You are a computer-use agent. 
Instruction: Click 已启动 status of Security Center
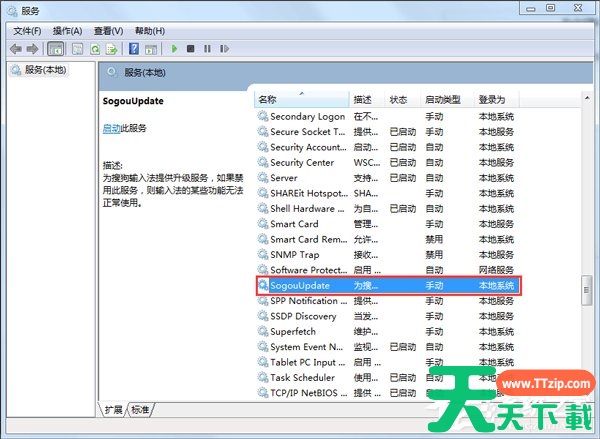pyautogui.click(x=403, y=162)
